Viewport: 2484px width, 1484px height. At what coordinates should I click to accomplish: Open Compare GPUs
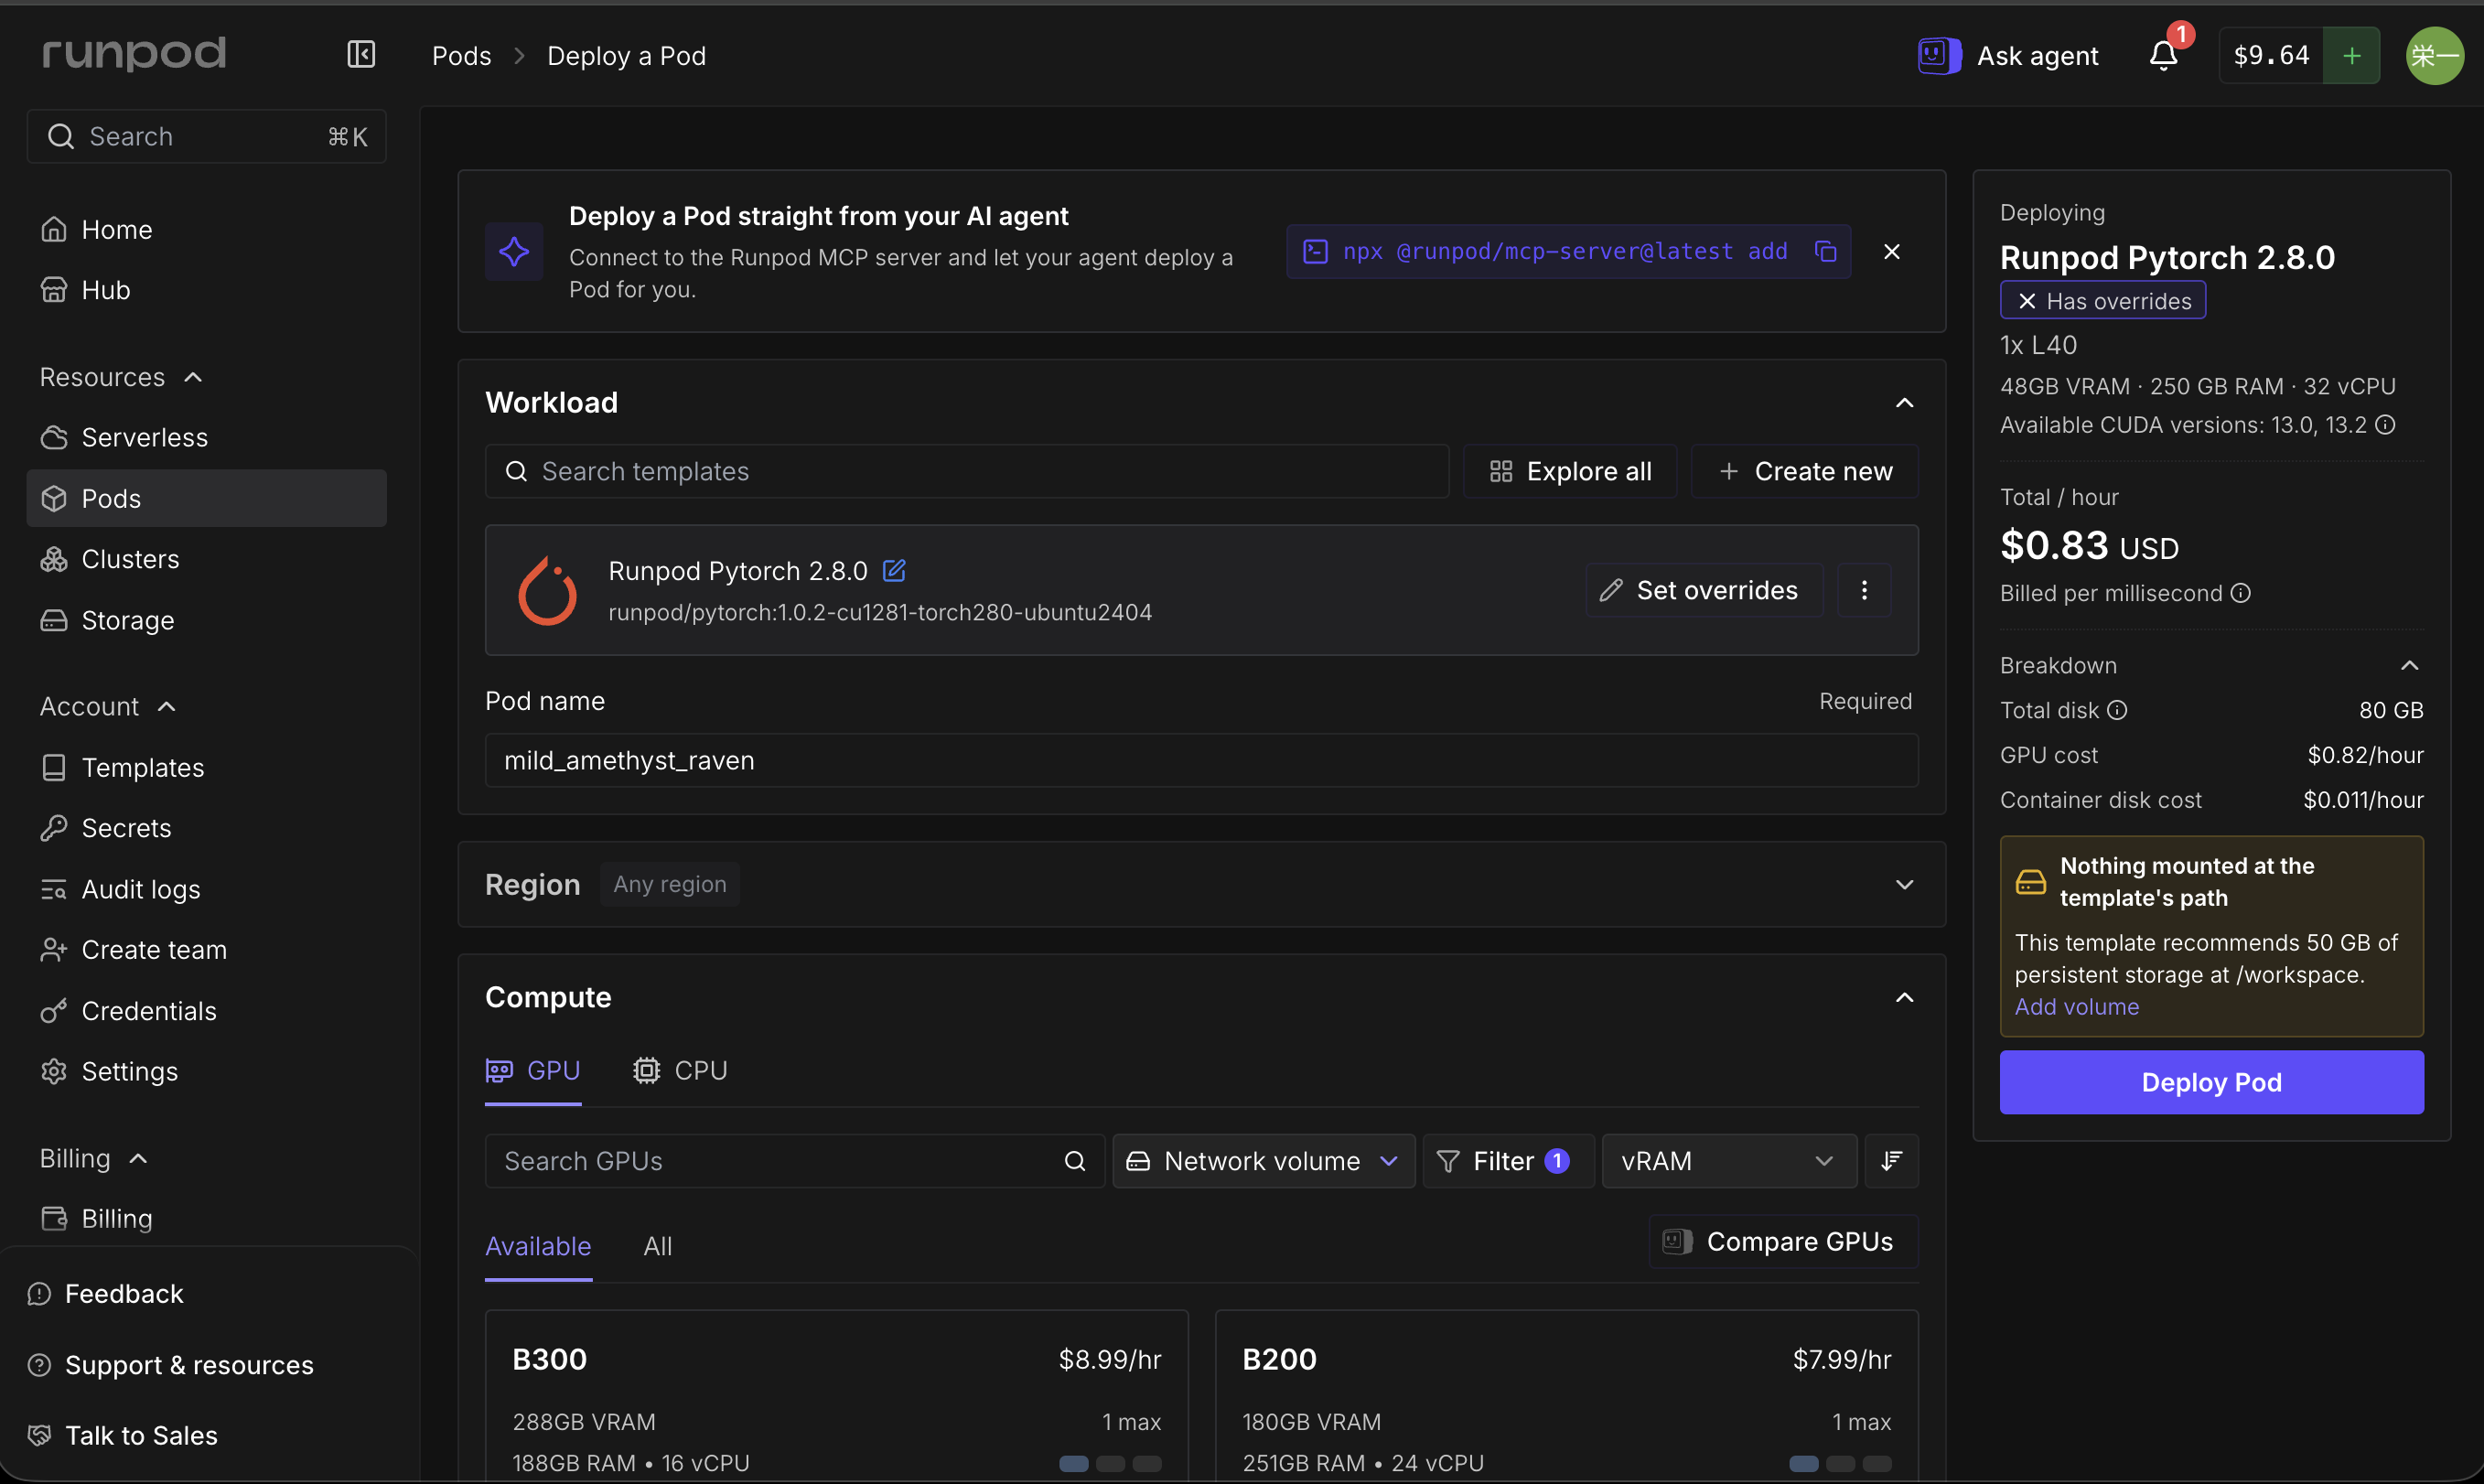click(x=1783, y=1241)
